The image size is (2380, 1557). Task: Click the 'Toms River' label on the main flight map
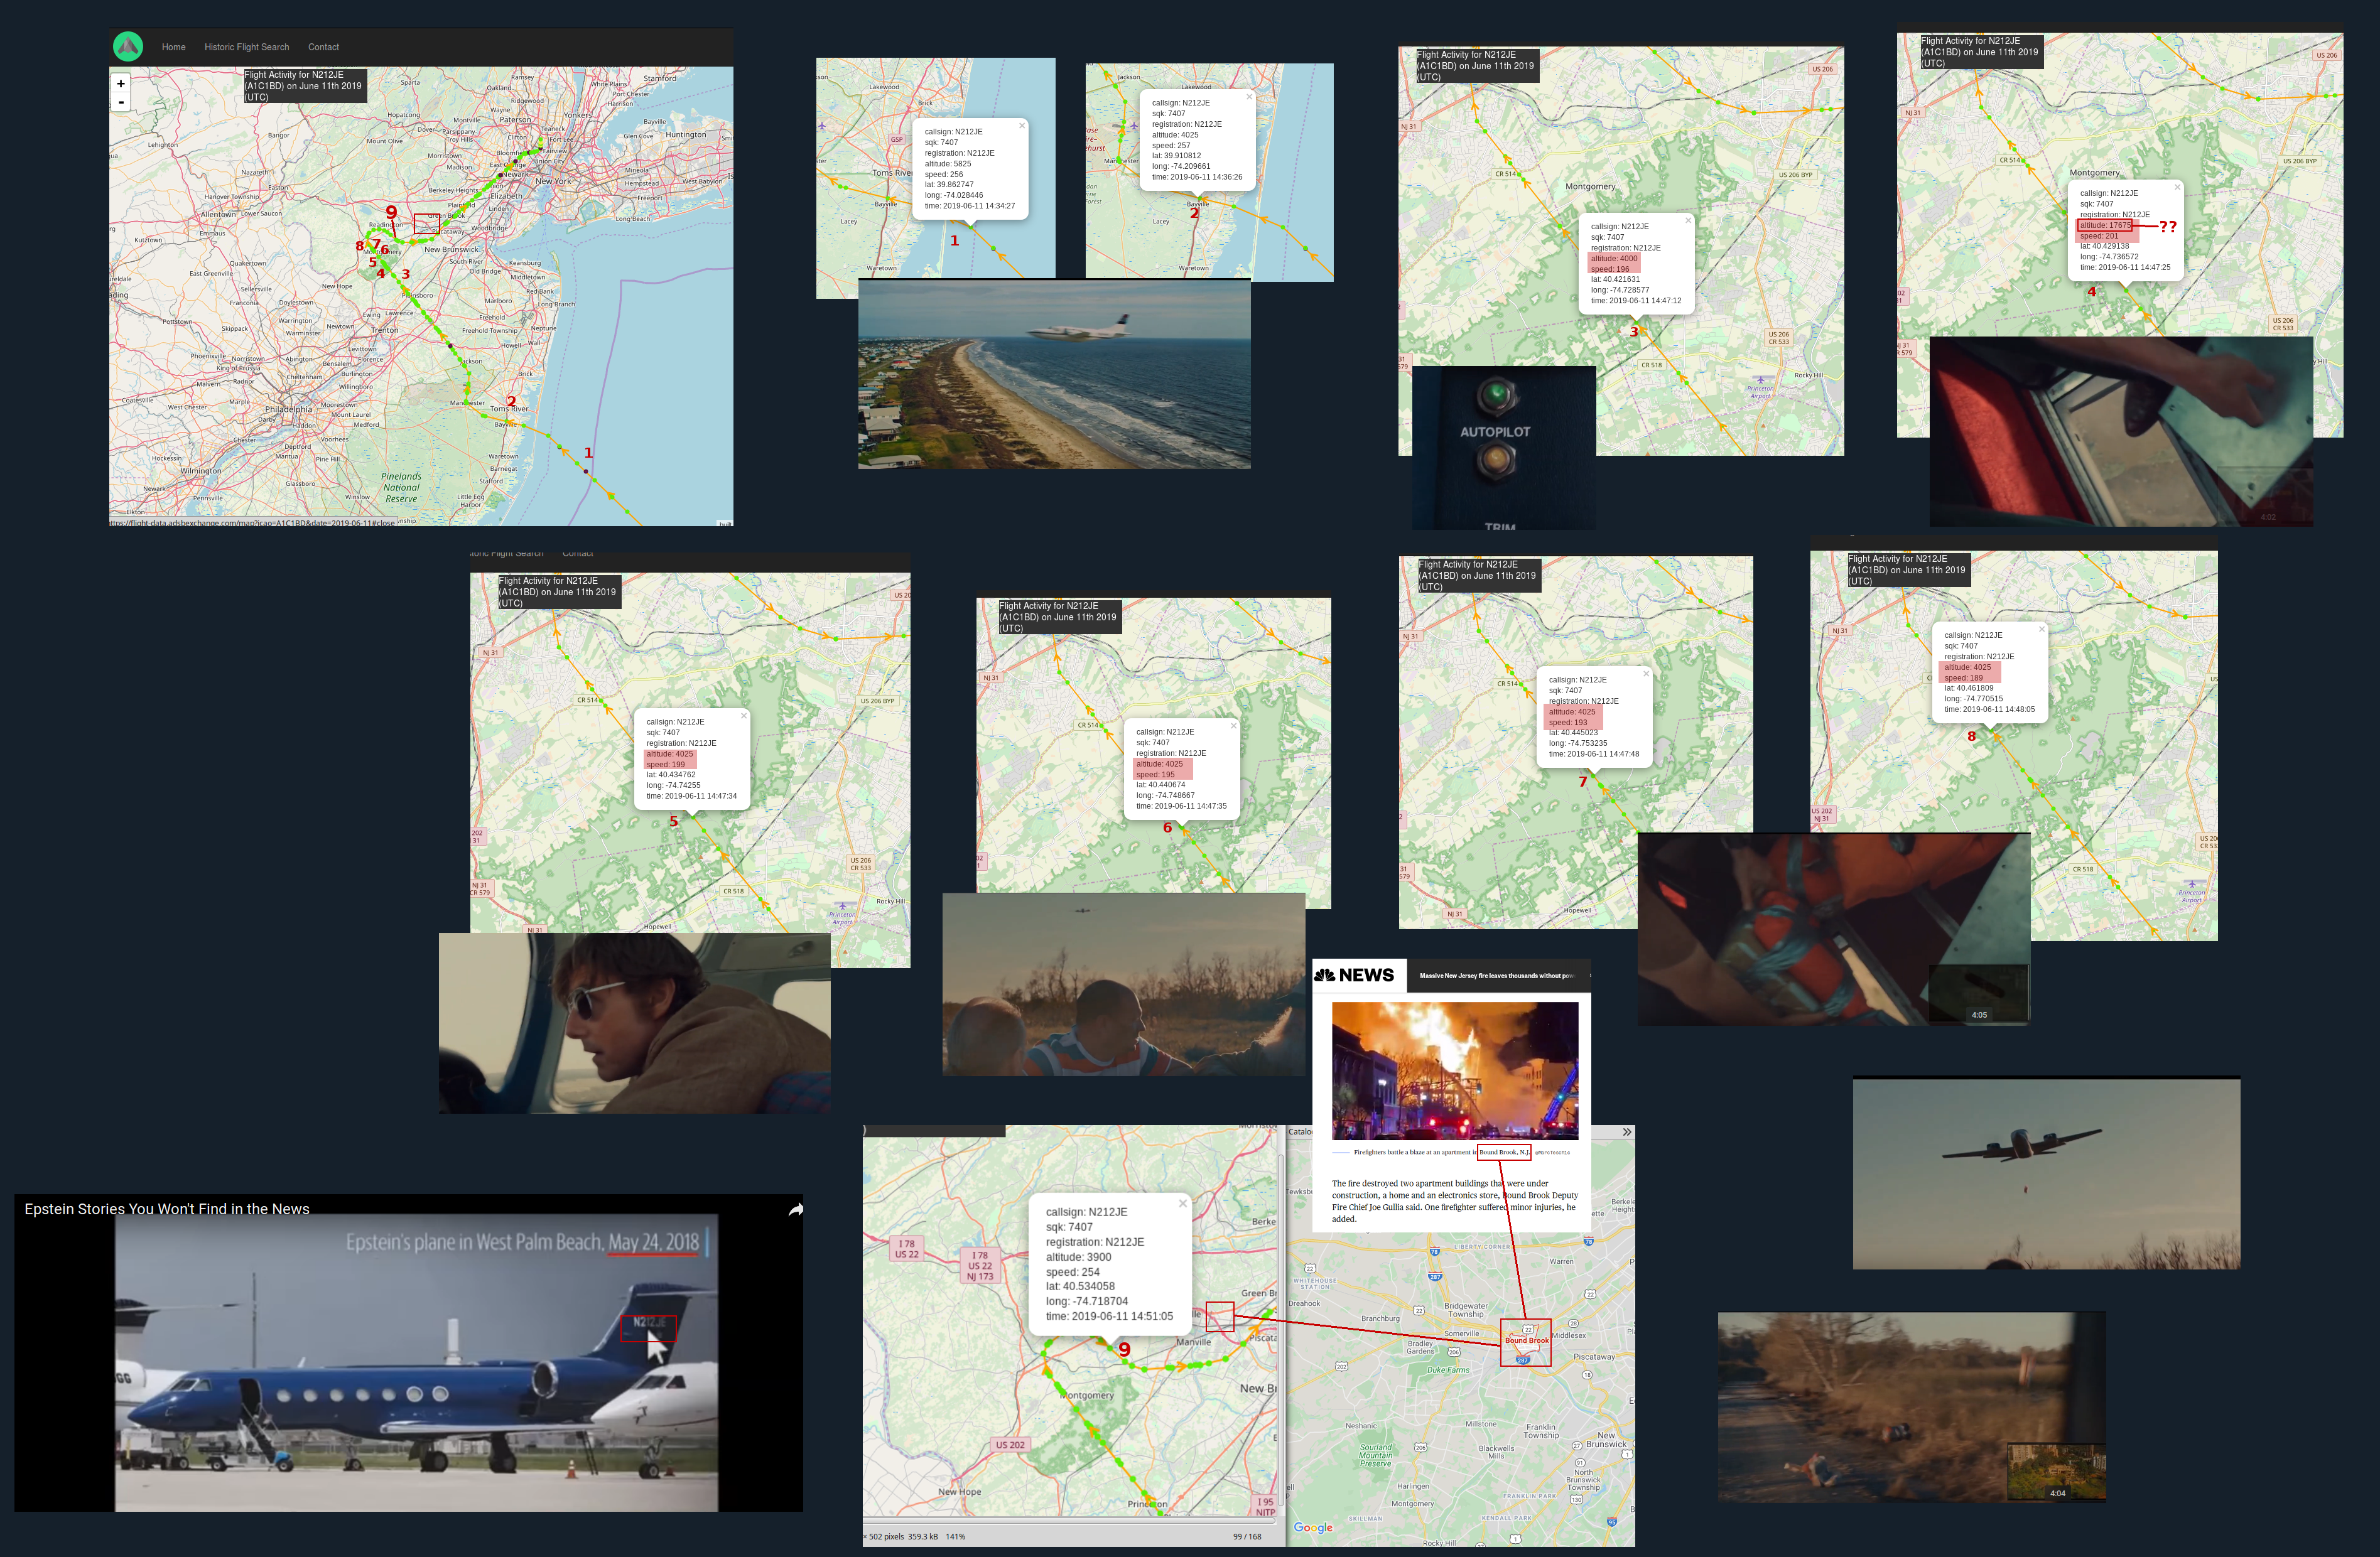(509, 409)
